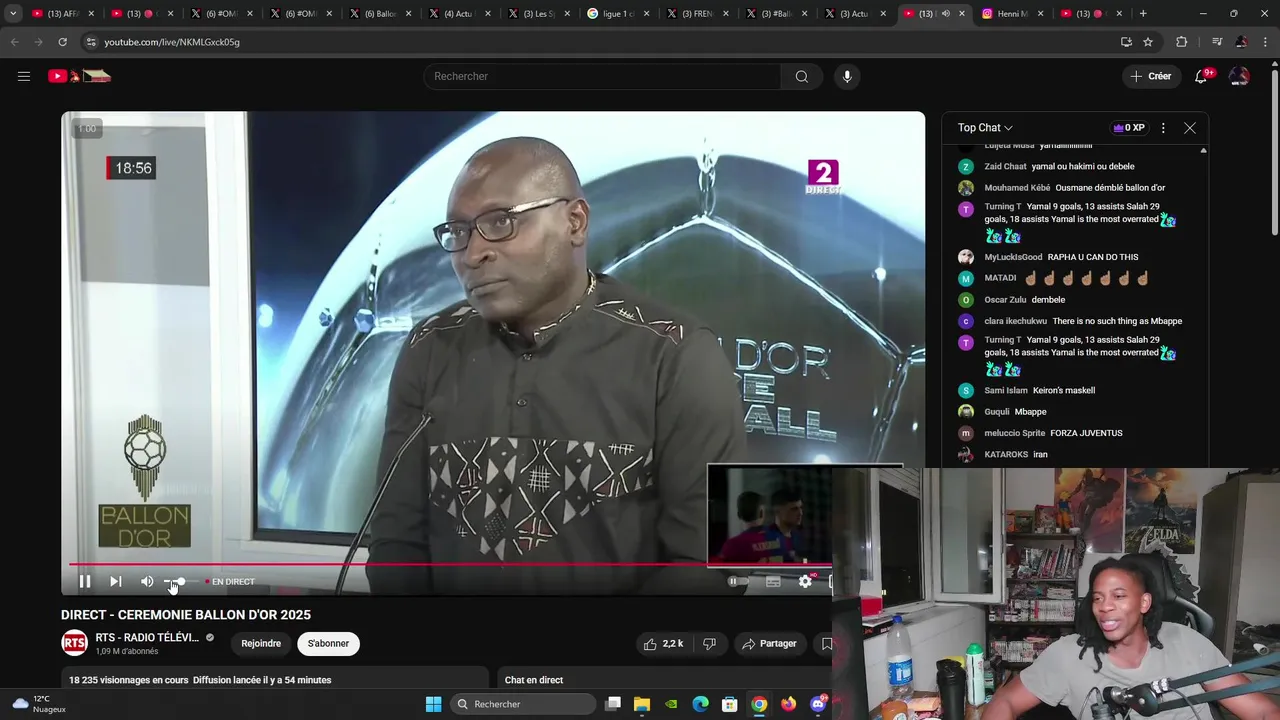Viewport: 1280px width, 720px height.
Task: Adjust the player volume slider
Action: [x=179, y=581]
